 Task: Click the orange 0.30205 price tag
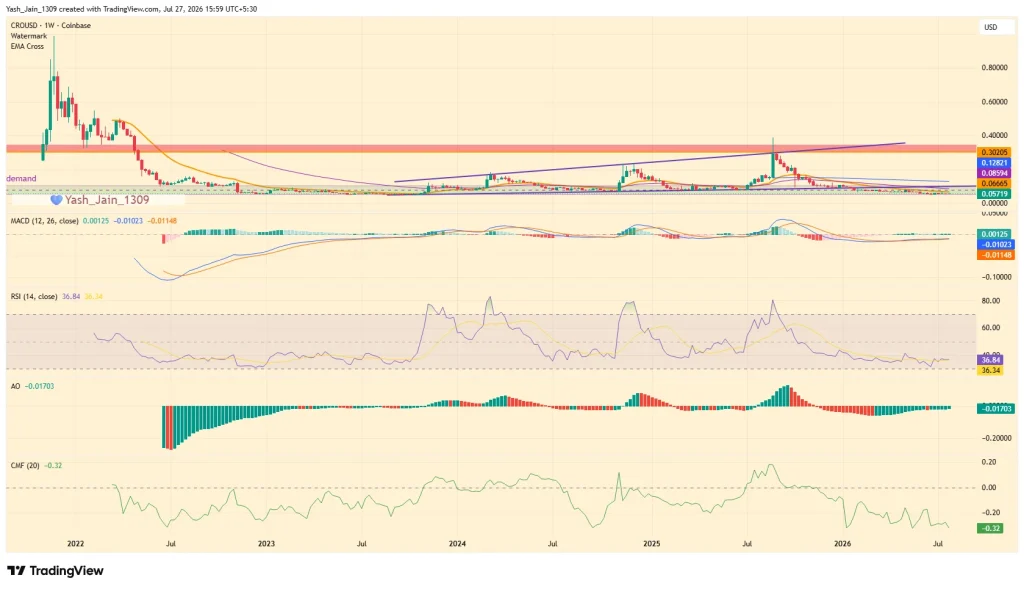coord(995,152)
